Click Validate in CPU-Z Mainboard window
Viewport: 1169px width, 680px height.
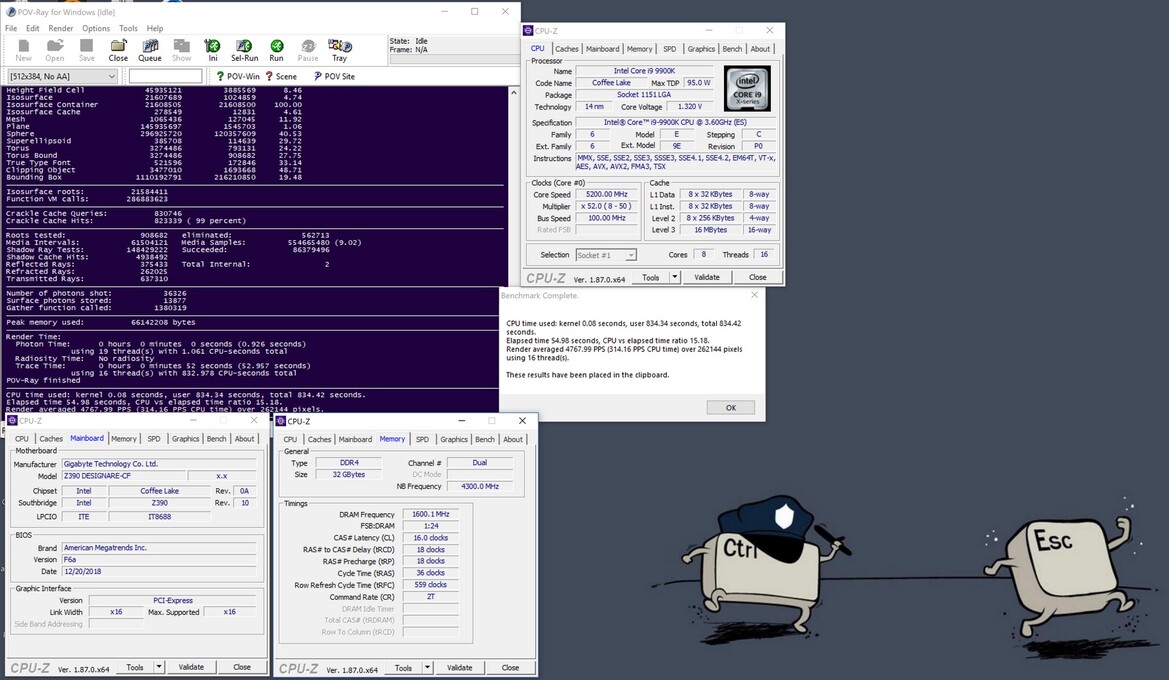point(191,667)
